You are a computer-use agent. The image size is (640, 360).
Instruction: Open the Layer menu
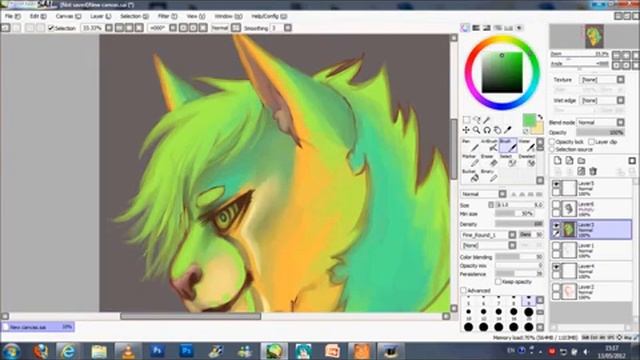(x=100, y=16)
